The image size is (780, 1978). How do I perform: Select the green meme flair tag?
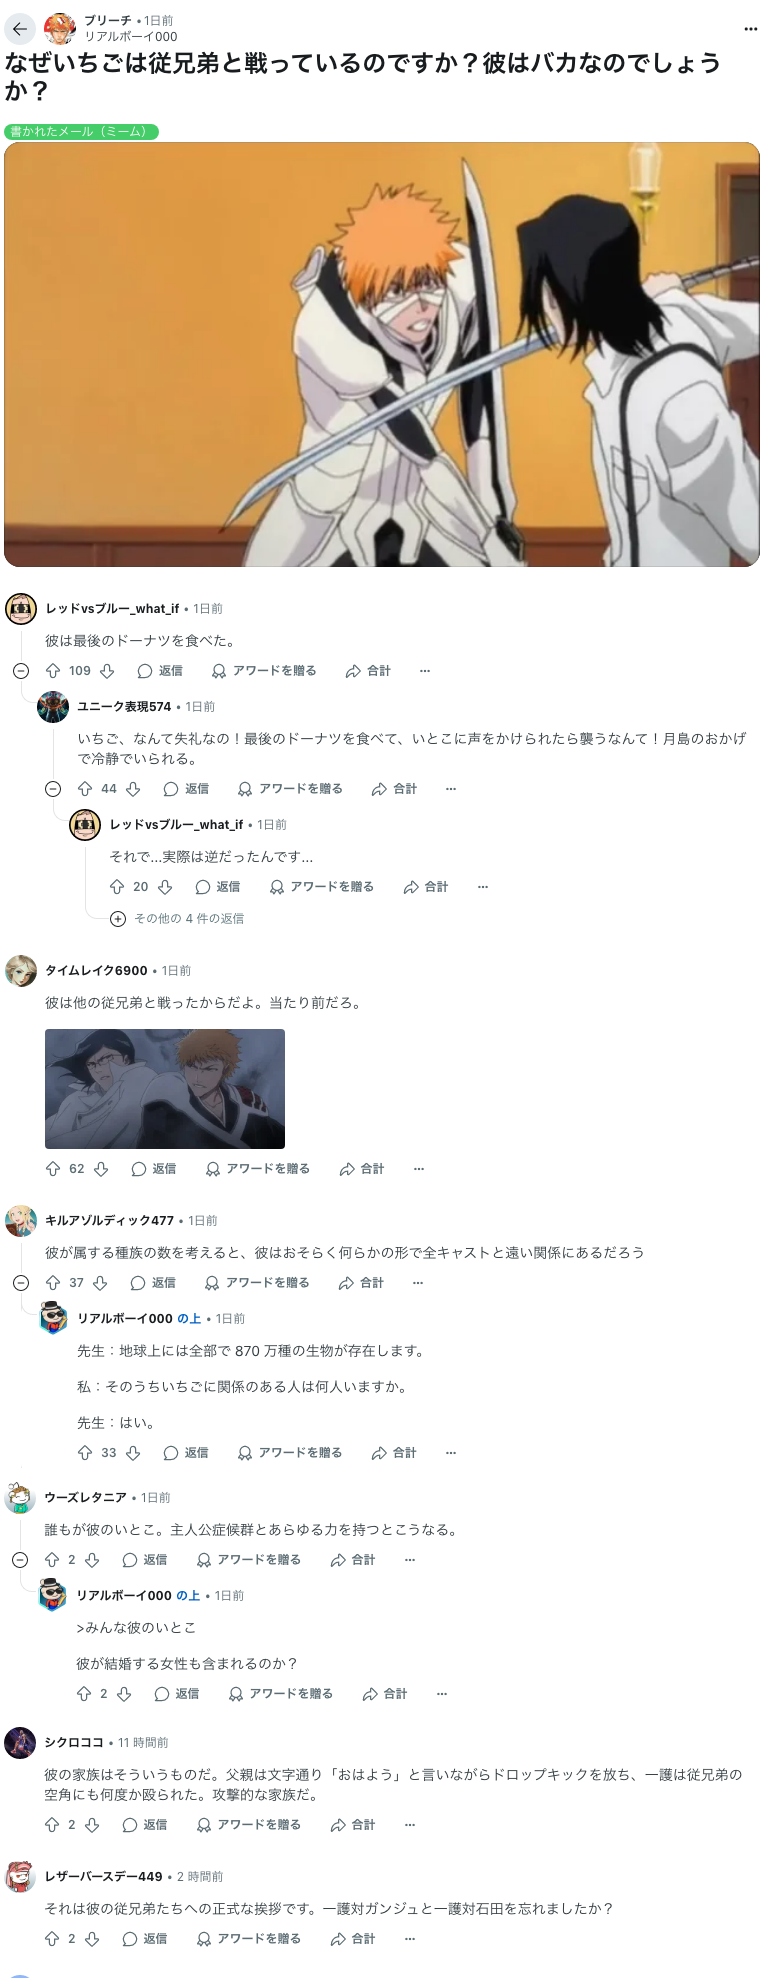point(82,132)
